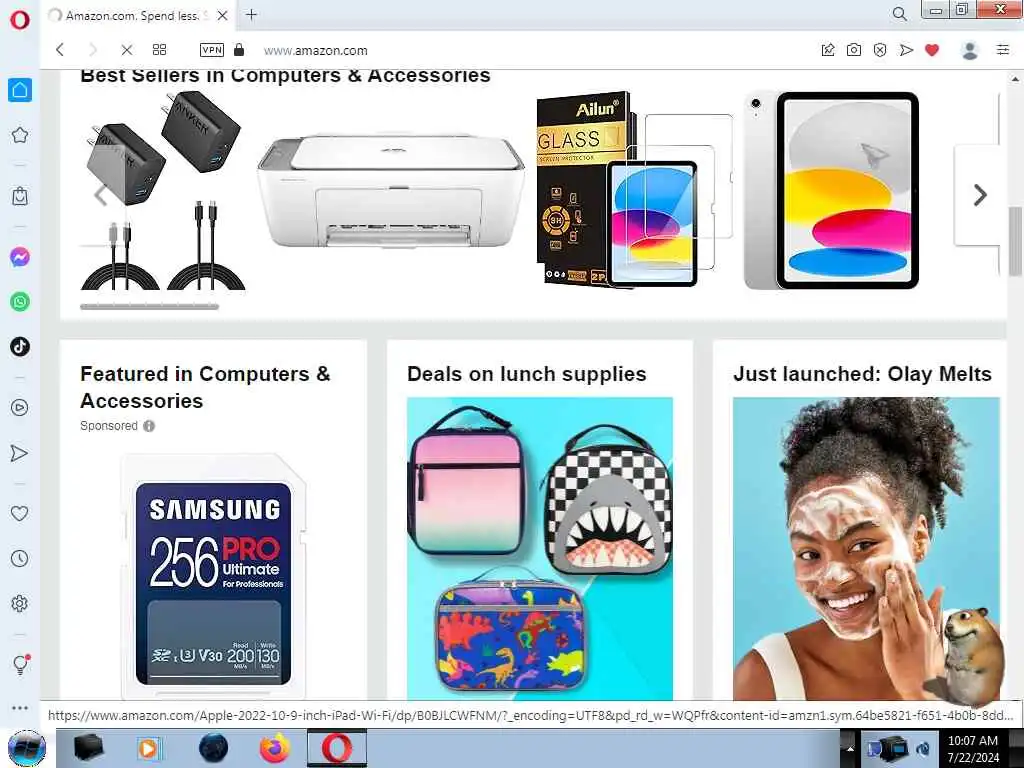The height and width of the screenshot is (768, 1024).
Task: Open media player taskbar icon
Action: point(150,748)
